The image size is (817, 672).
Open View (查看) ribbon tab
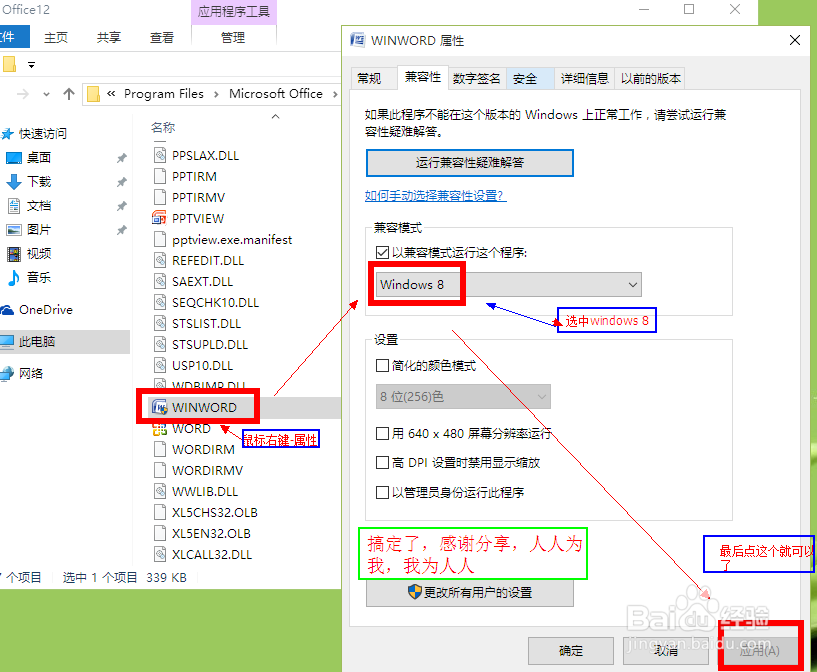(162, 38)
